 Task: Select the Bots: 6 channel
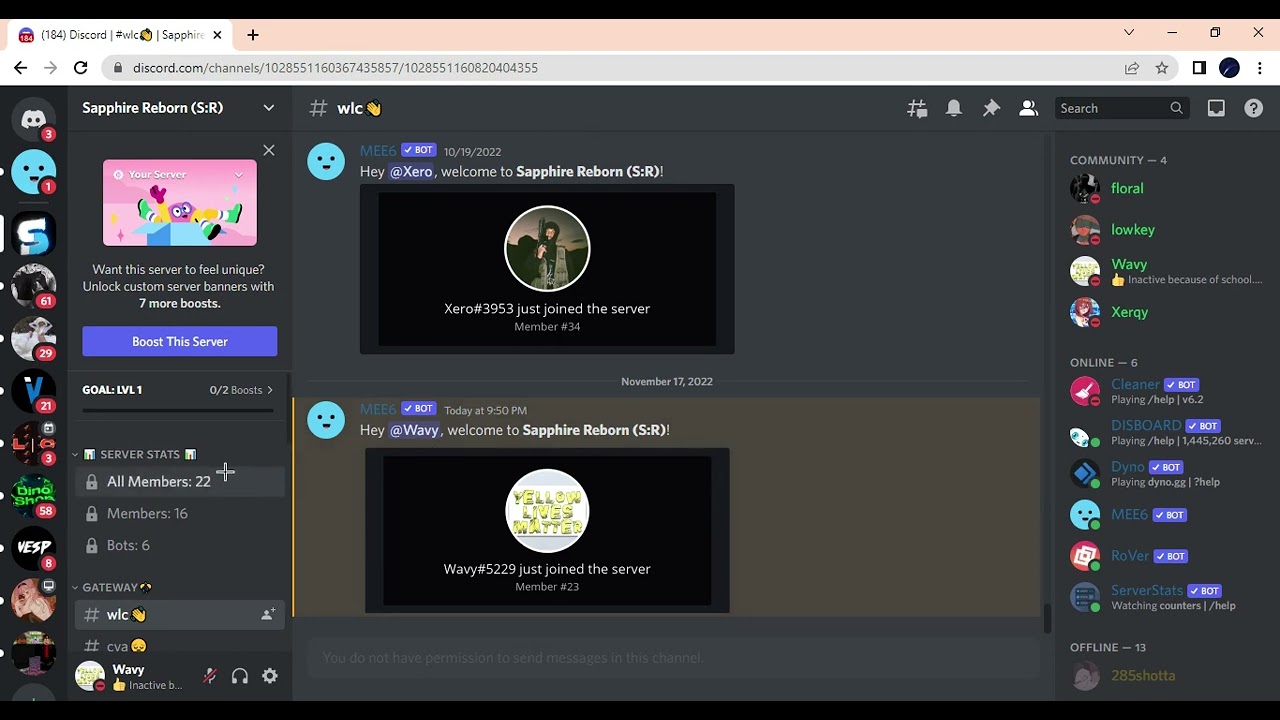[x=180, y=546]
